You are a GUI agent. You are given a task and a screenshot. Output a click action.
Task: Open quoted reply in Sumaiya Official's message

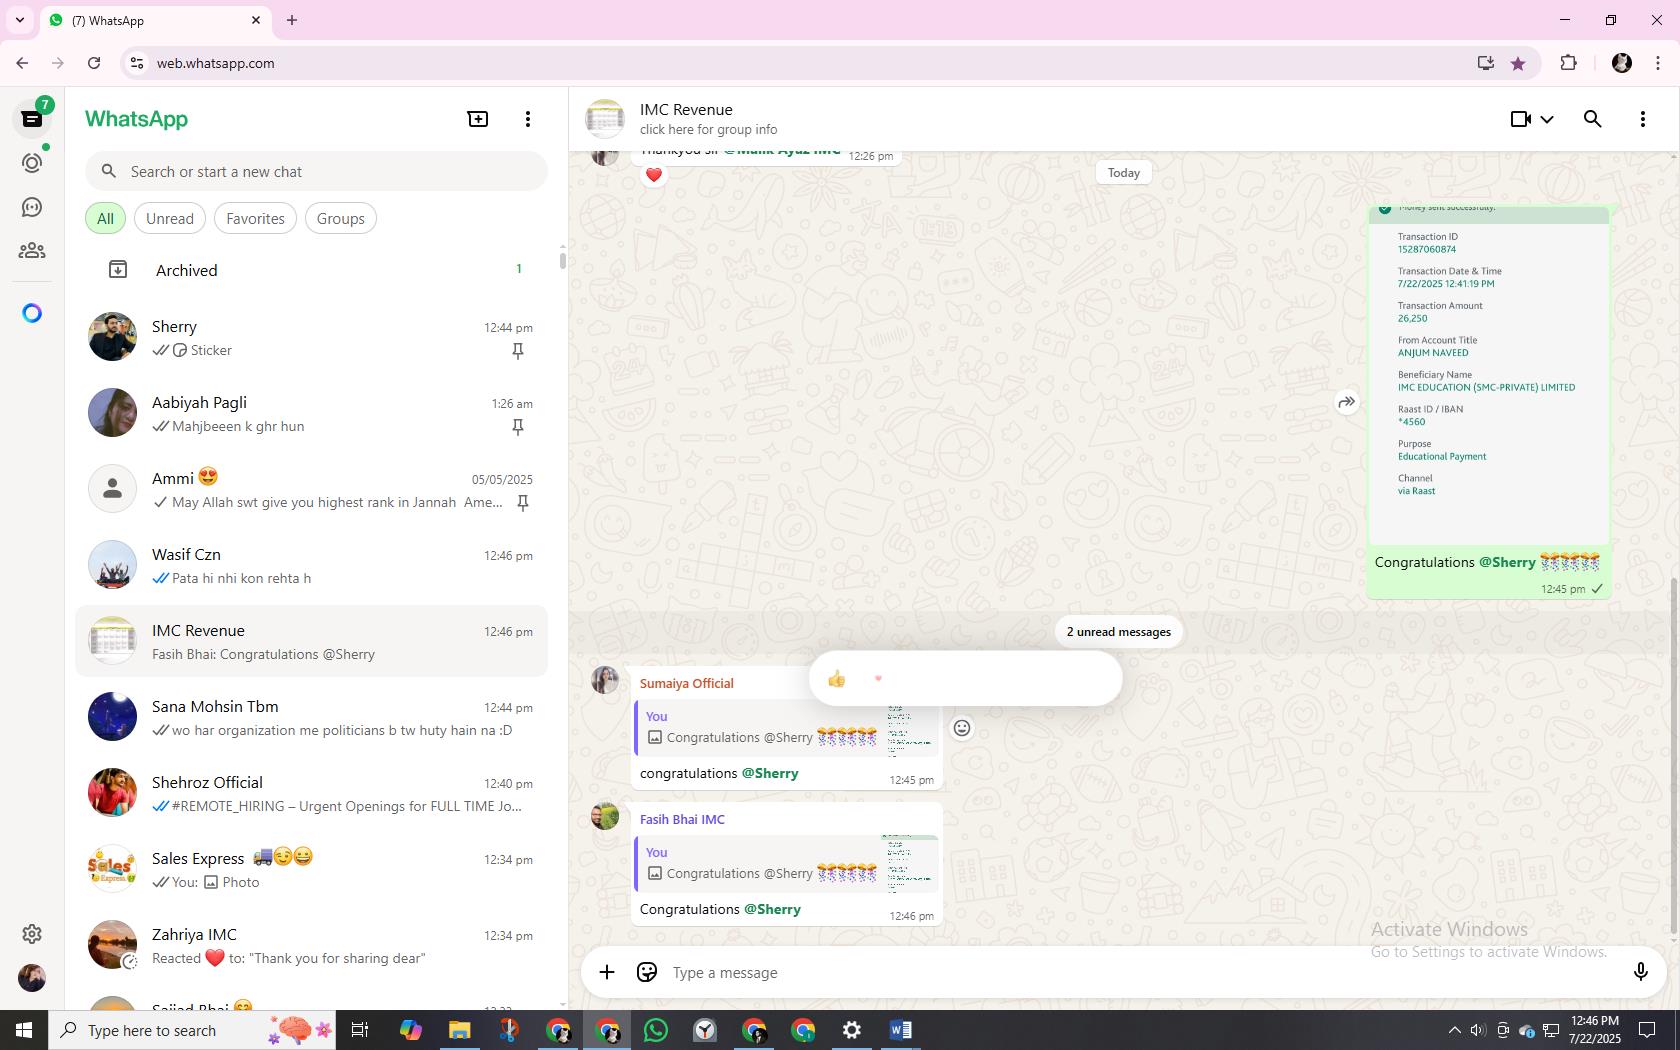point(786,728)
